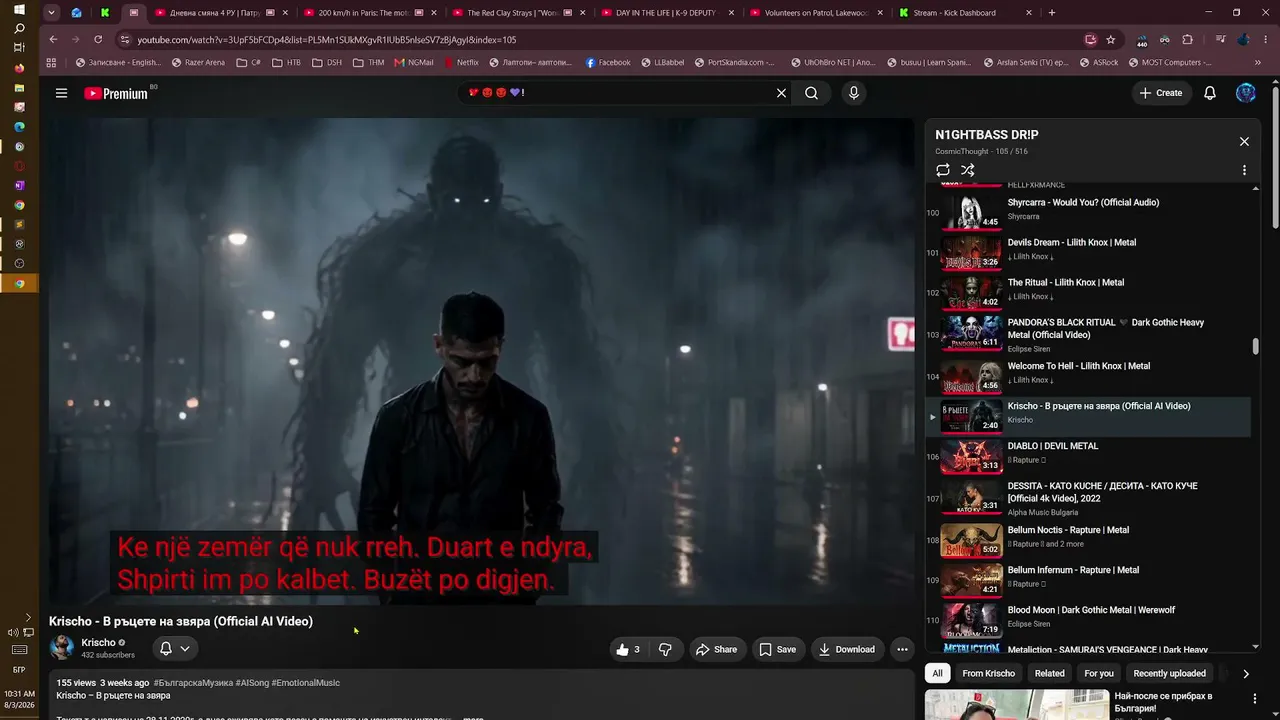Open Krischo channel avatar
The height and width of the screenshot is (720, 1280).
coord(62,648)
